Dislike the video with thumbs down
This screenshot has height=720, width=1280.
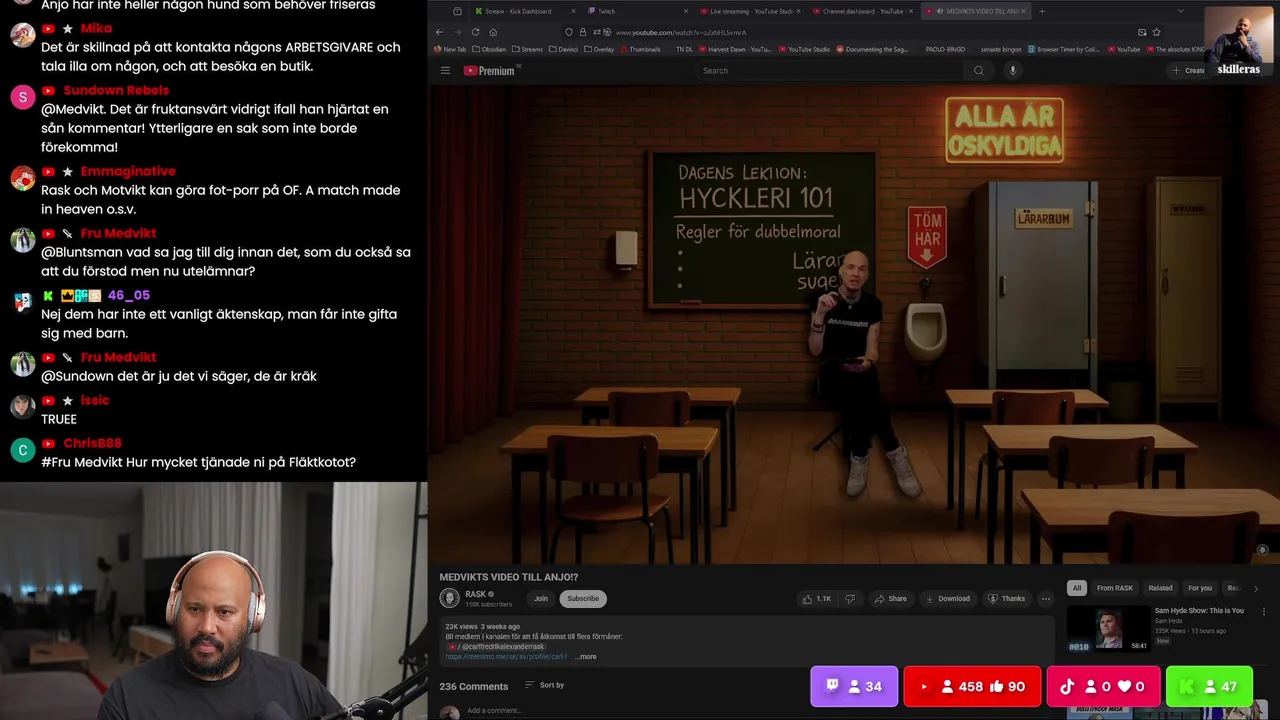(850, 599)
